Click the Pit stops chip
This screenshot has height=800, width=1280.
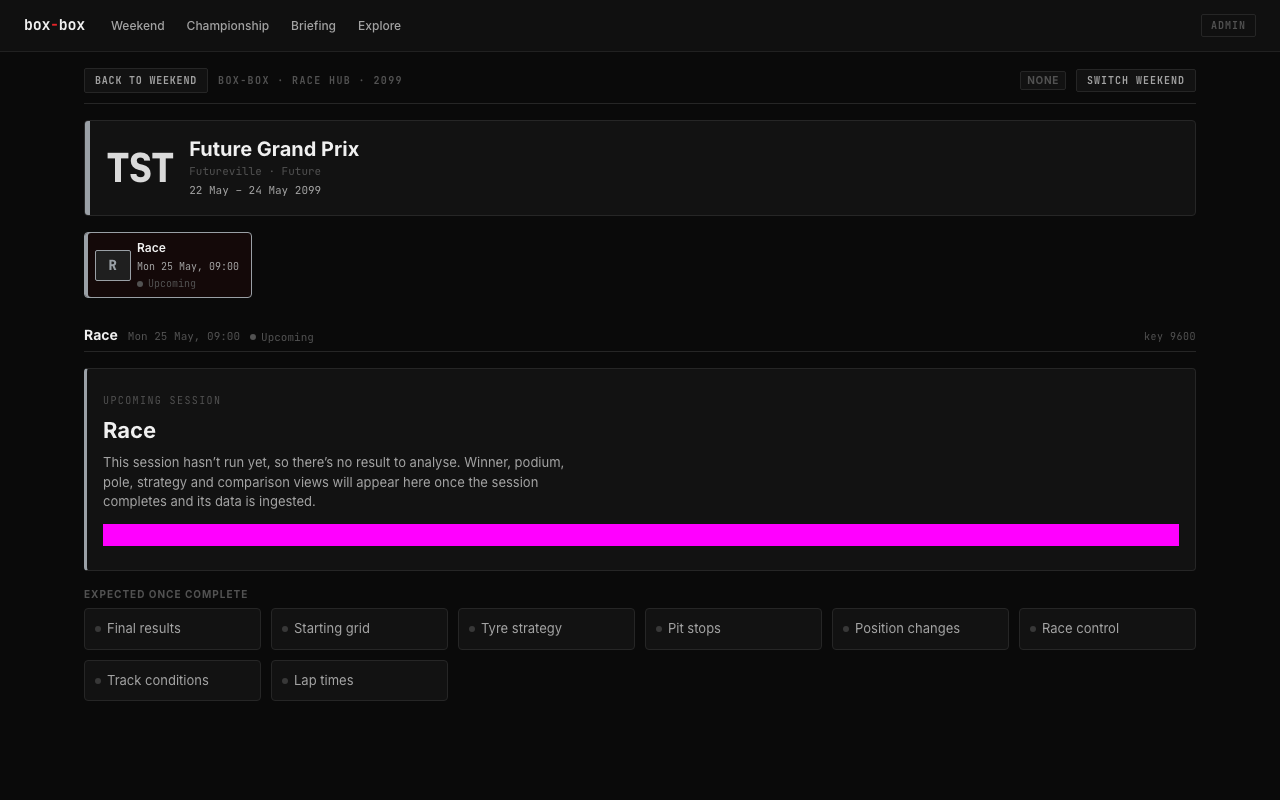(x=733, y=629)
